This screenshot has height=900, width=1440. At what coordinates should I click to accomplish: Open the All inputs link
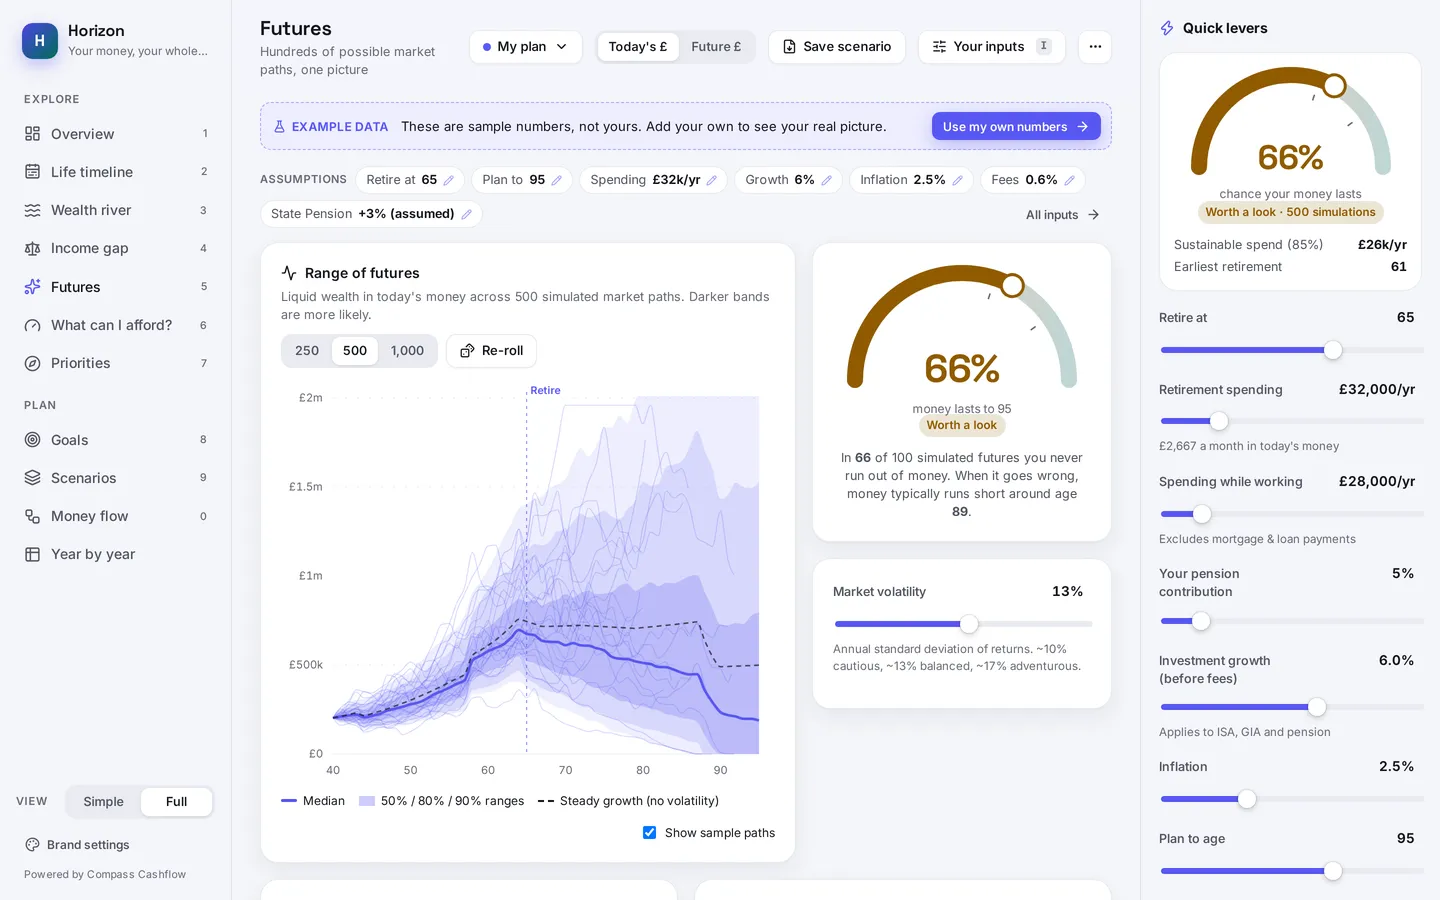1063,215
